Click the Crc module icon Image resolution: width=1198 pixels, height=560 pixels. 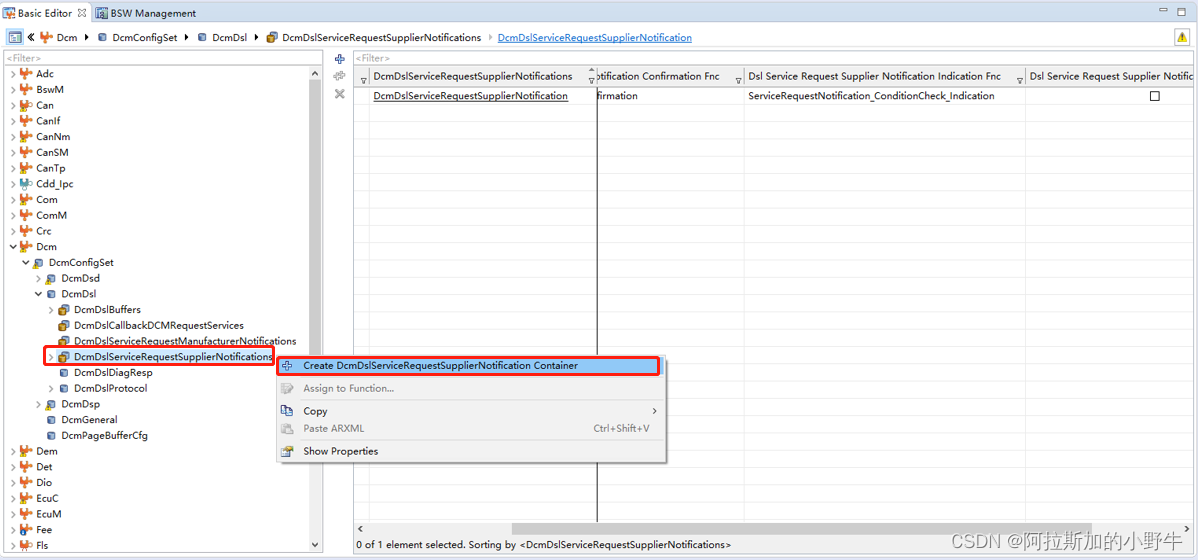pyautogui.click(x=27, y=231)
